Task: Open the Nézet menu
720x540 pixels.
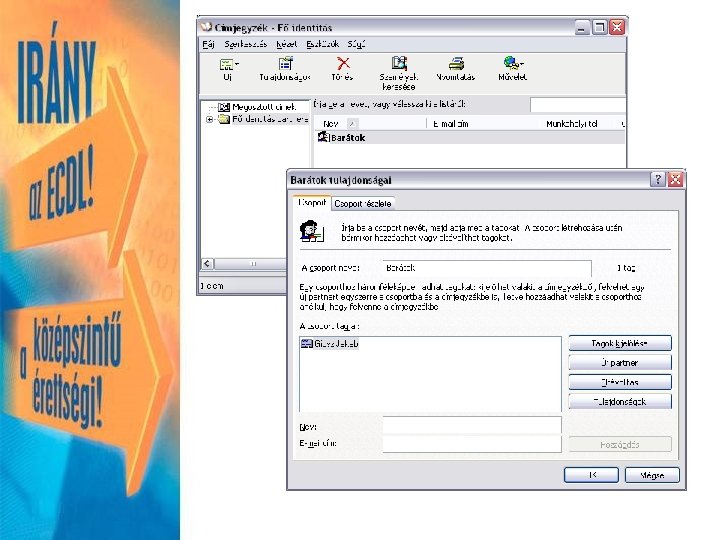Action: [287, 44]
